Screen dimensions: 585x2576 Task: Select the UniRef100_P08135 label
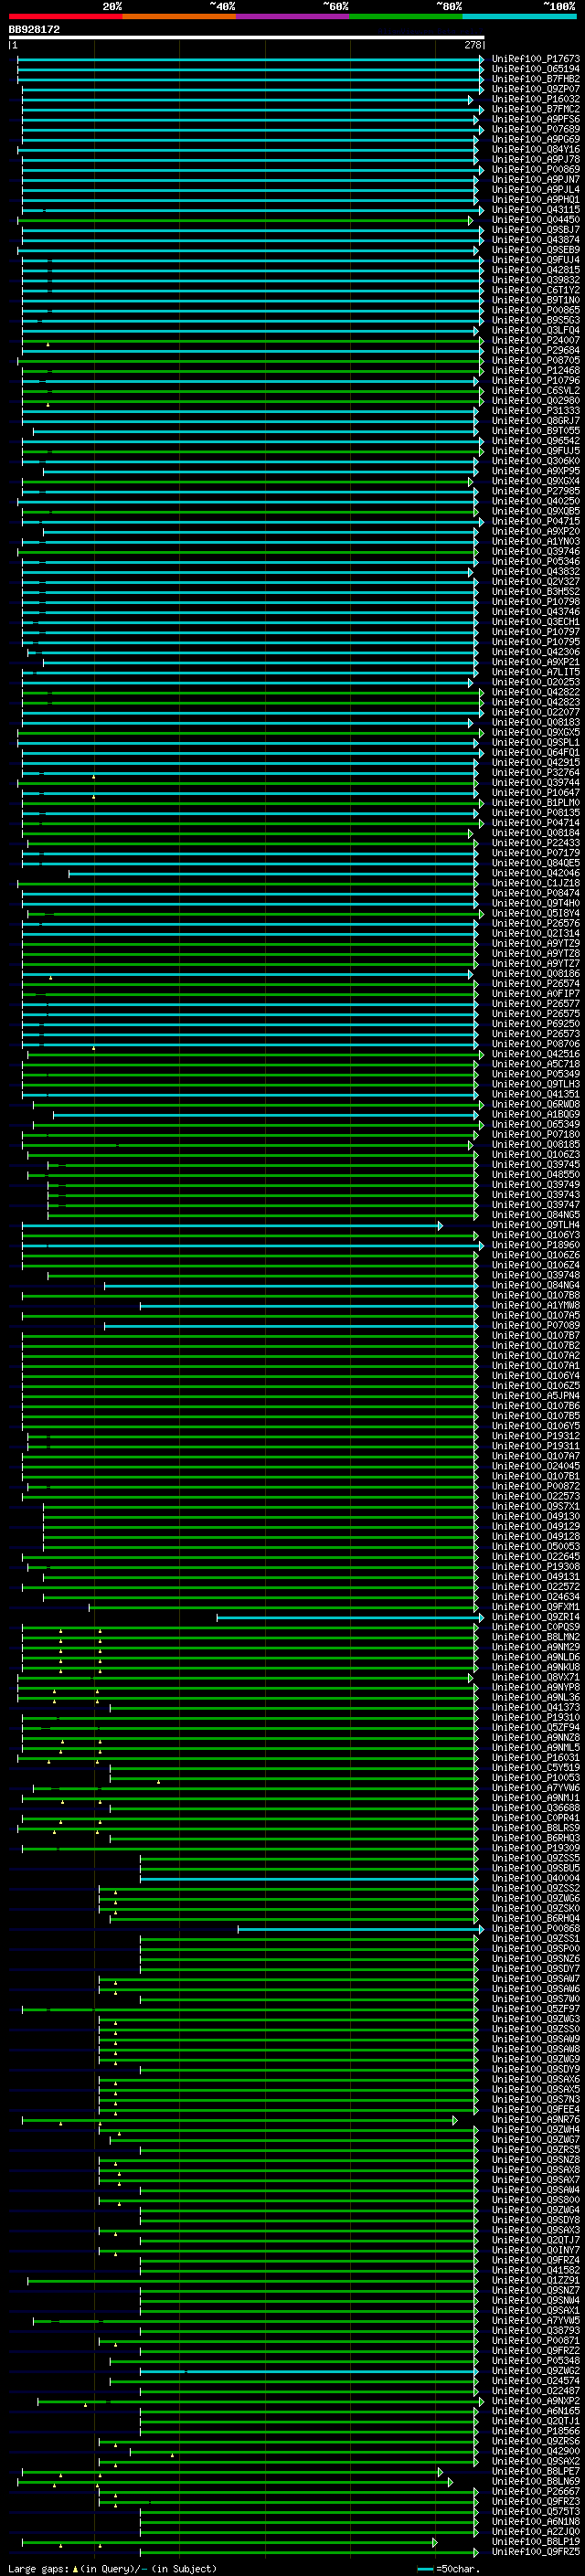click(x=536, y=813)
